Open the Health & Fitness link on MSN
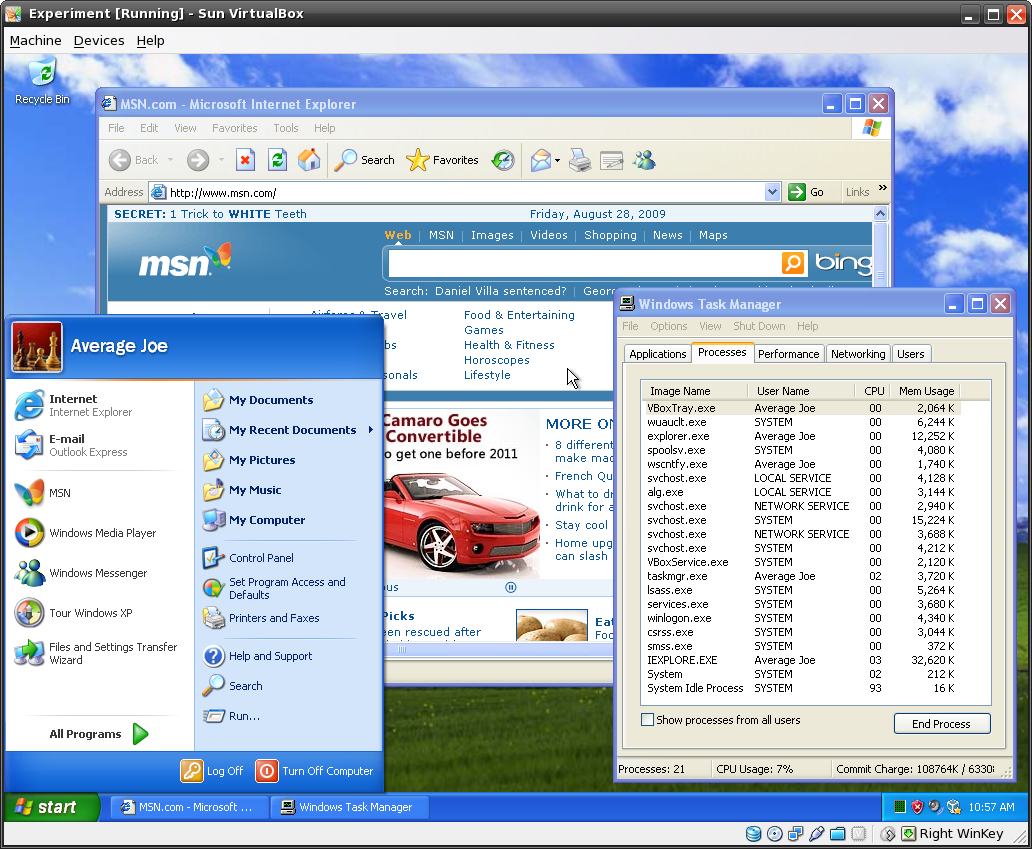Viewport: 1032px width, 849px height. point(509,345)
